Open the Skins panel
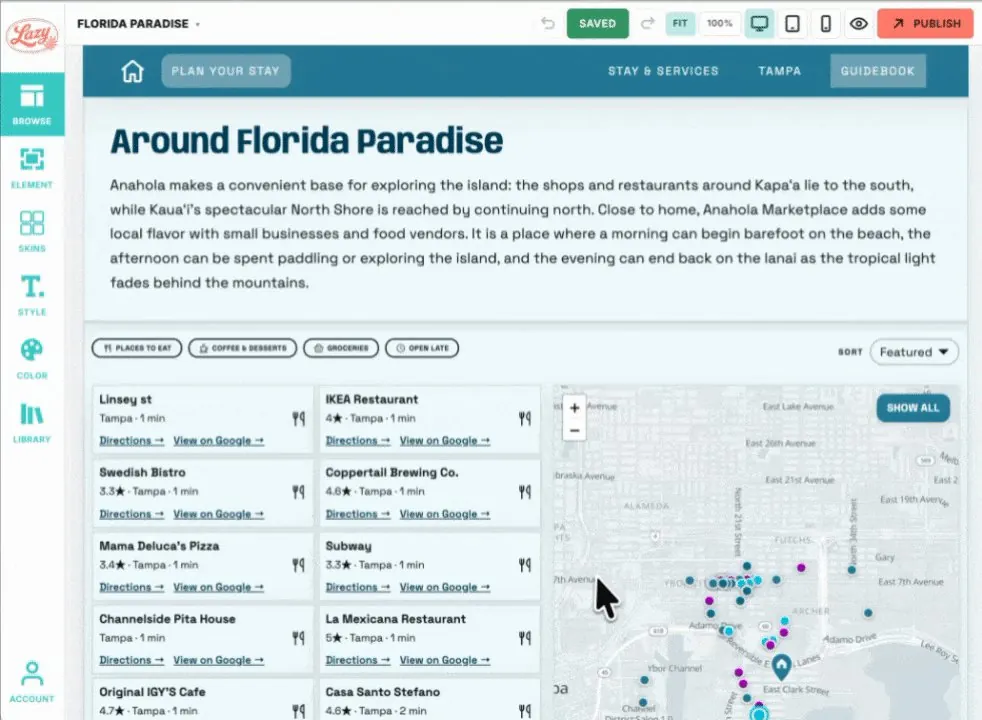The width and height of the screenshot is (982, 720). 32,231
